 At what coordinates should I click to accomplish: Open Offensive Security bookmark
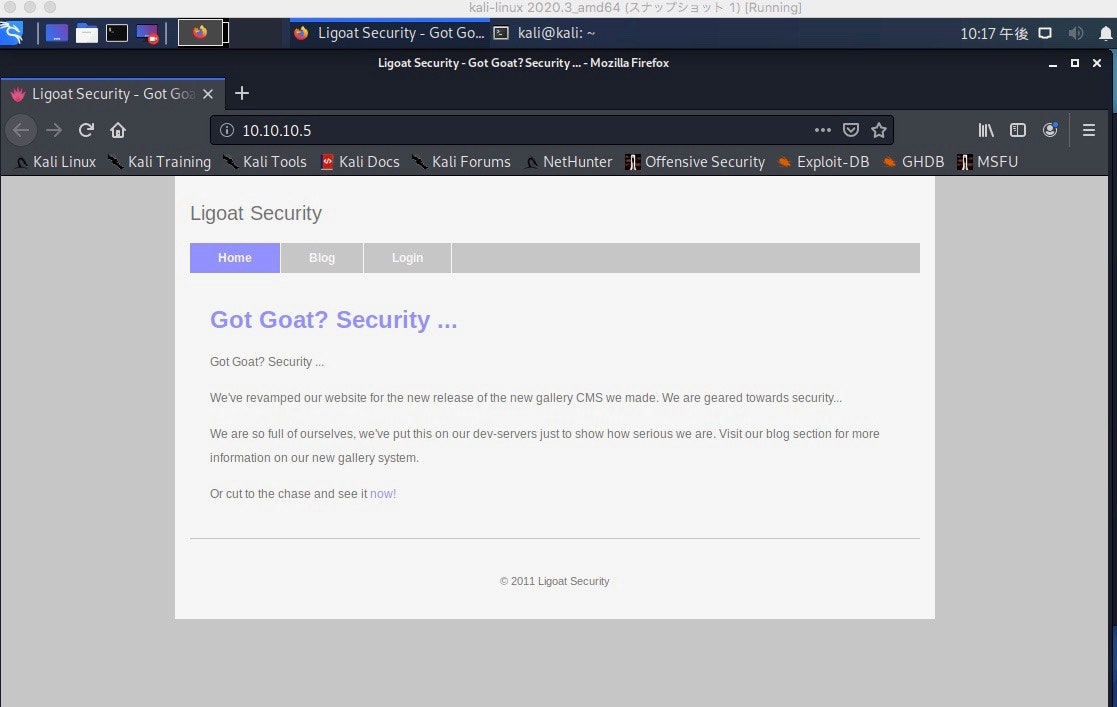(695, 162)
